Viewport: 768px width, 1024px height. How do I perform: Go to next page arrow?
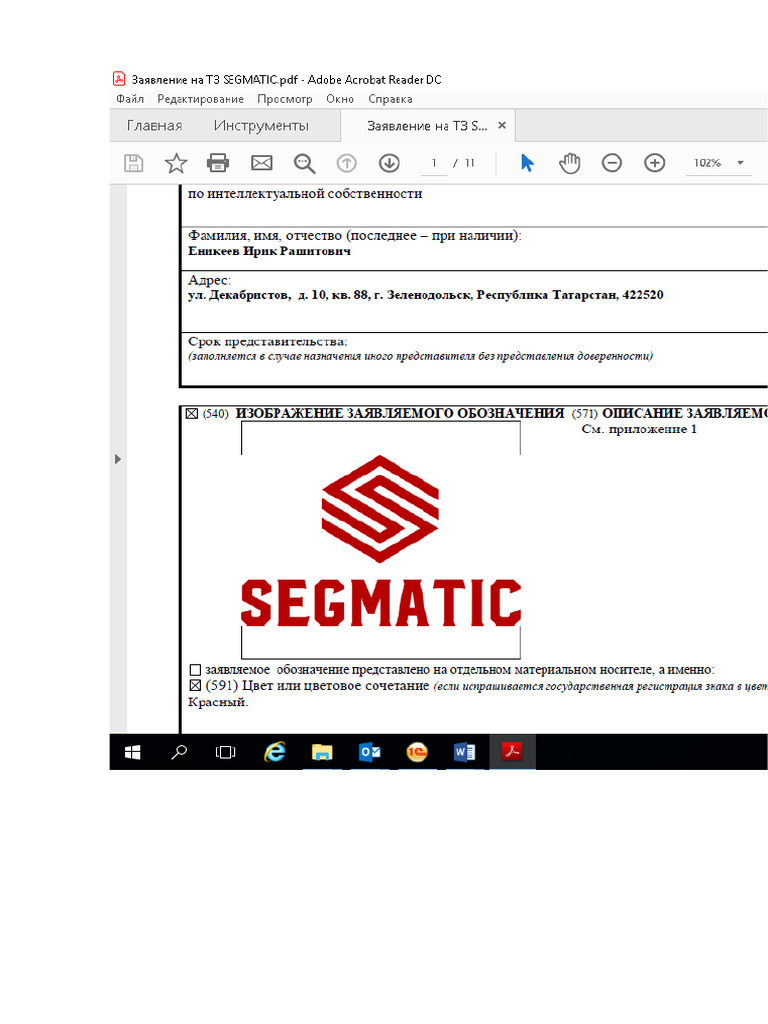389,163
